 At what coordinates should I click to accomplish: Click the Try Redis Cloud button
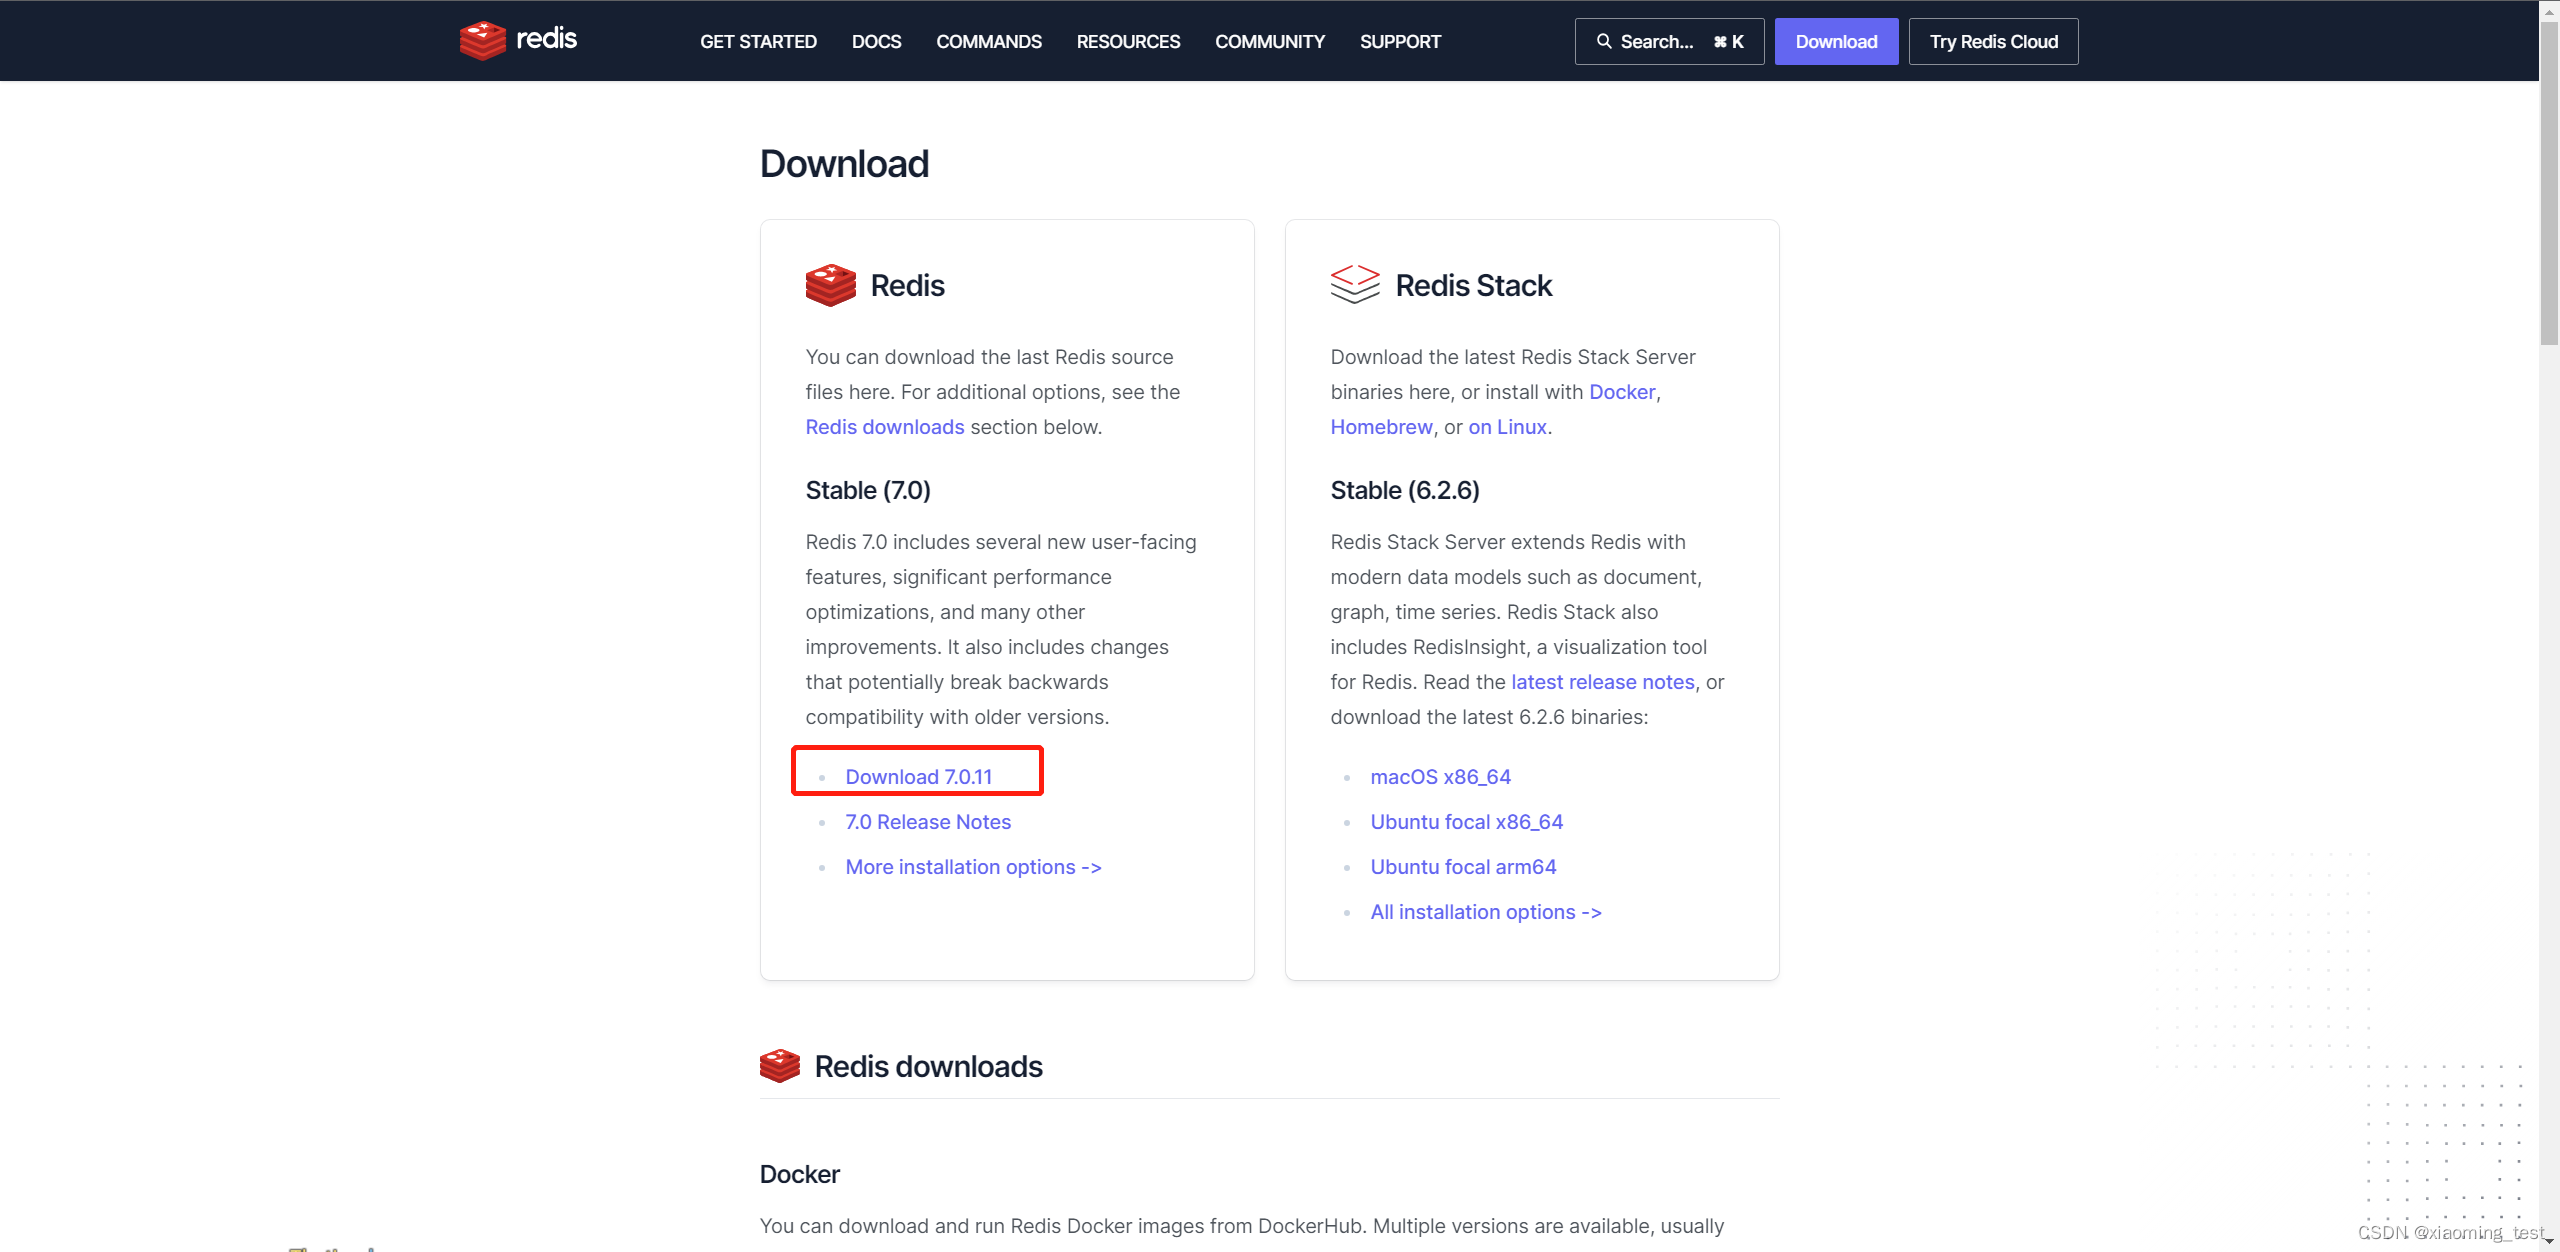click(x=1993, y=41)
